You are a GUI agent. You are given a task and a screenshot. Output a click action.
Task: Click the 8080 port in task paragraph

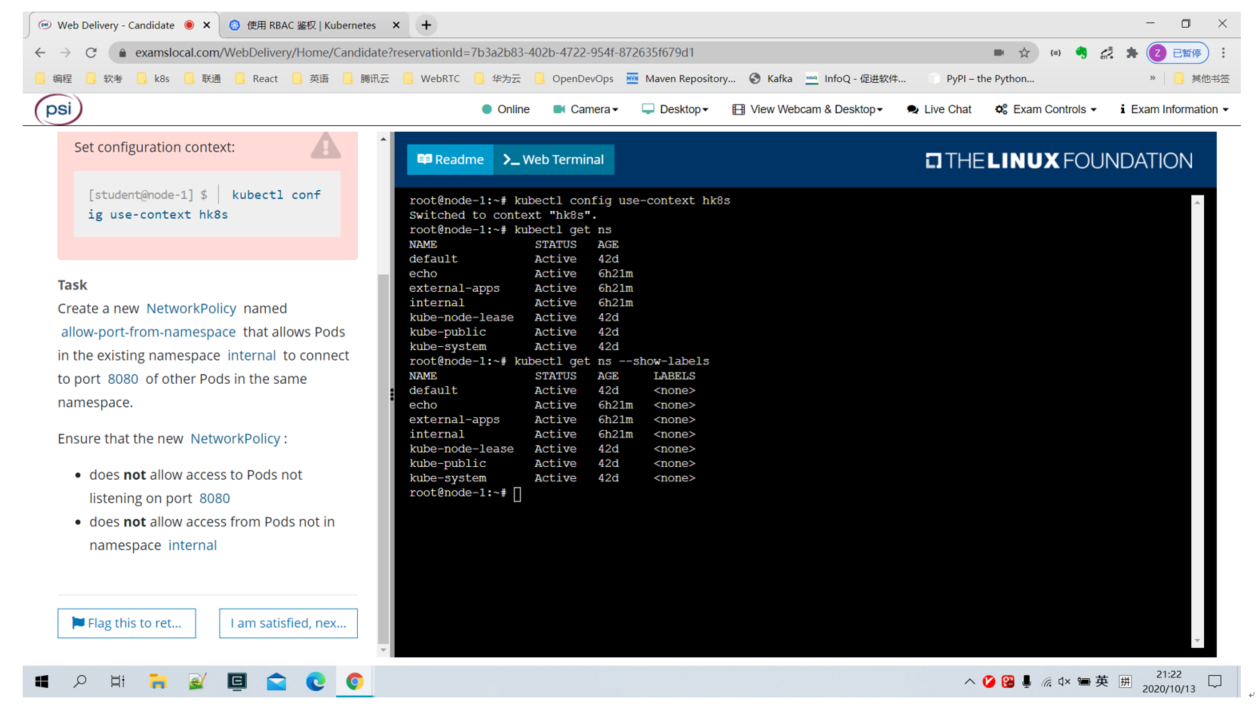tap(123, 378)
